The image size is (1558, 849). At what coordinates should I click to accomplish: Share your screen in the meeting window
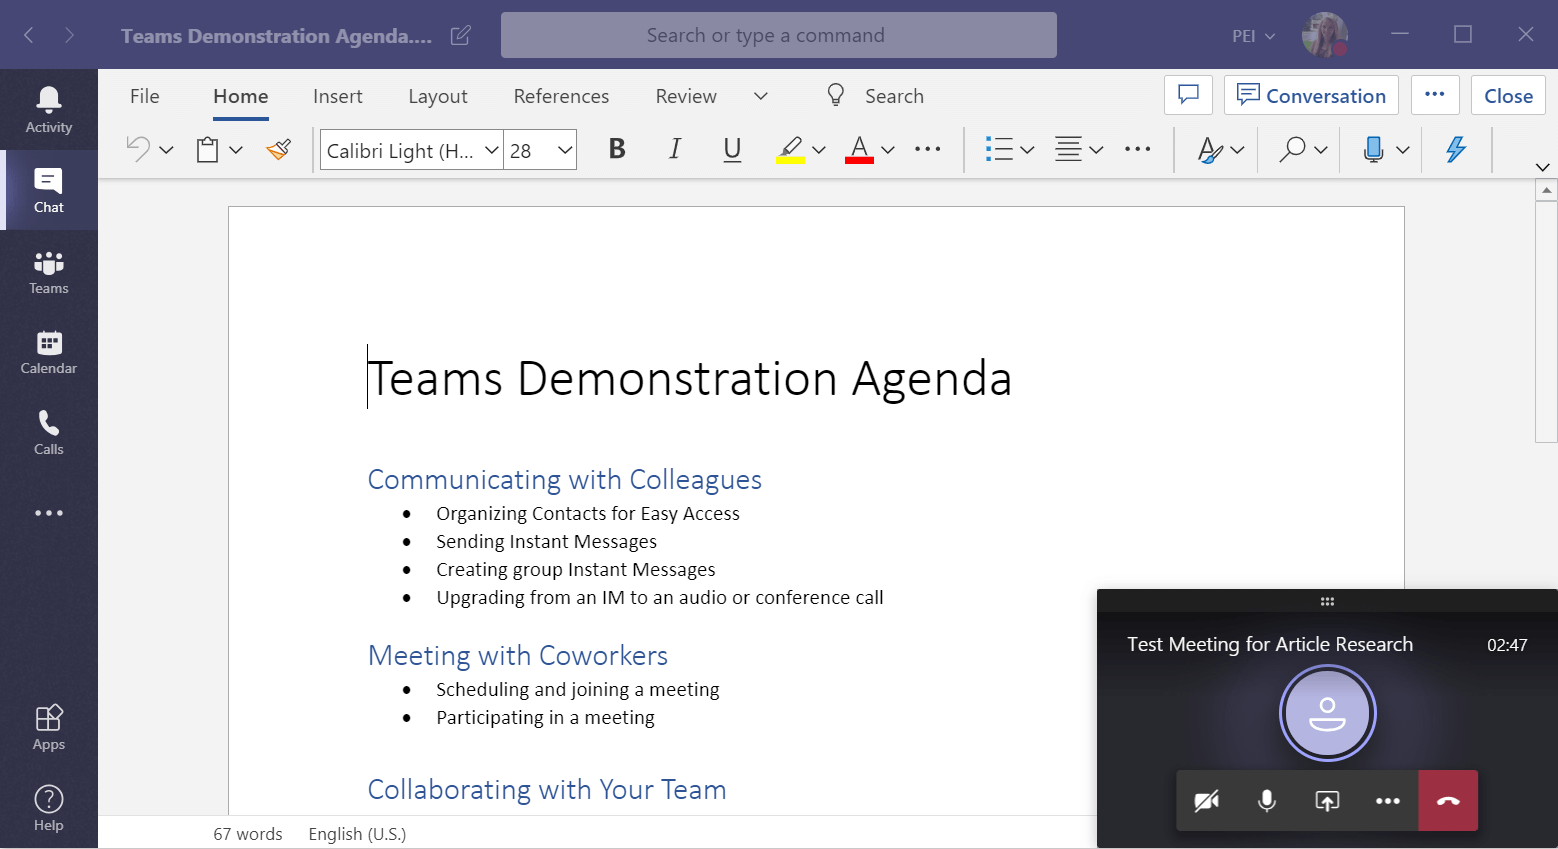click(1327, 800)
